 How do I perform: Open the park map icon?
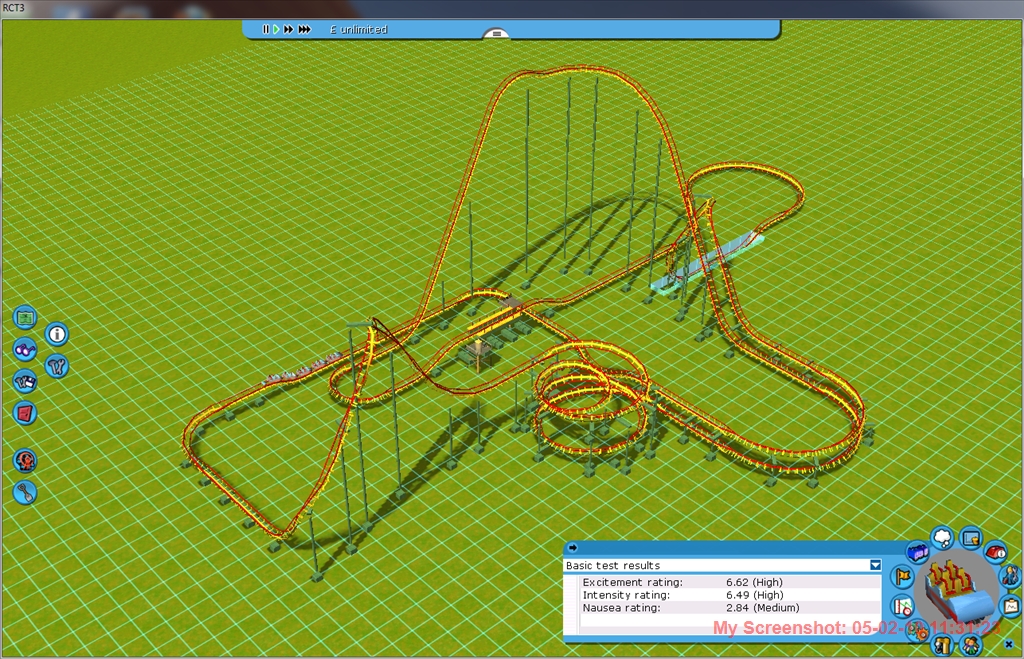(x=25, y=318)
